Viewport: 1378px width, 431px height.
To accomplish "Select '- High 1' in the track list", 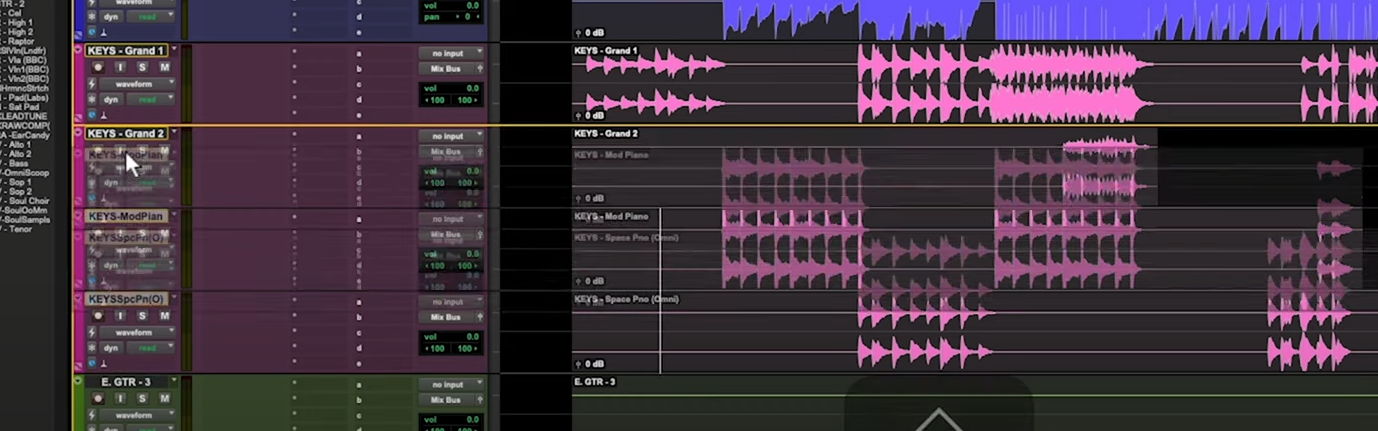I will (18, 22).
